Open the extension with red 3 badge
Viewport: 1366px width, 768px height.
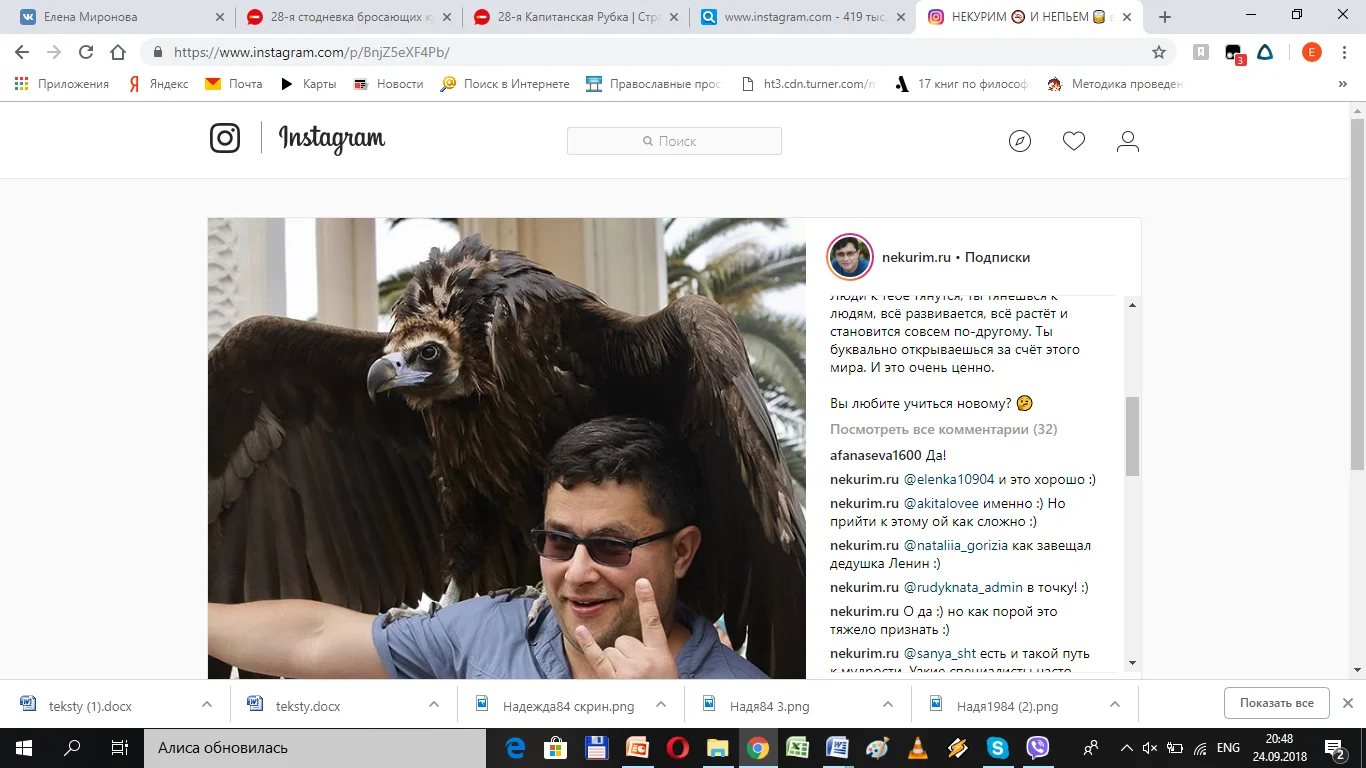click(1234, 54)
